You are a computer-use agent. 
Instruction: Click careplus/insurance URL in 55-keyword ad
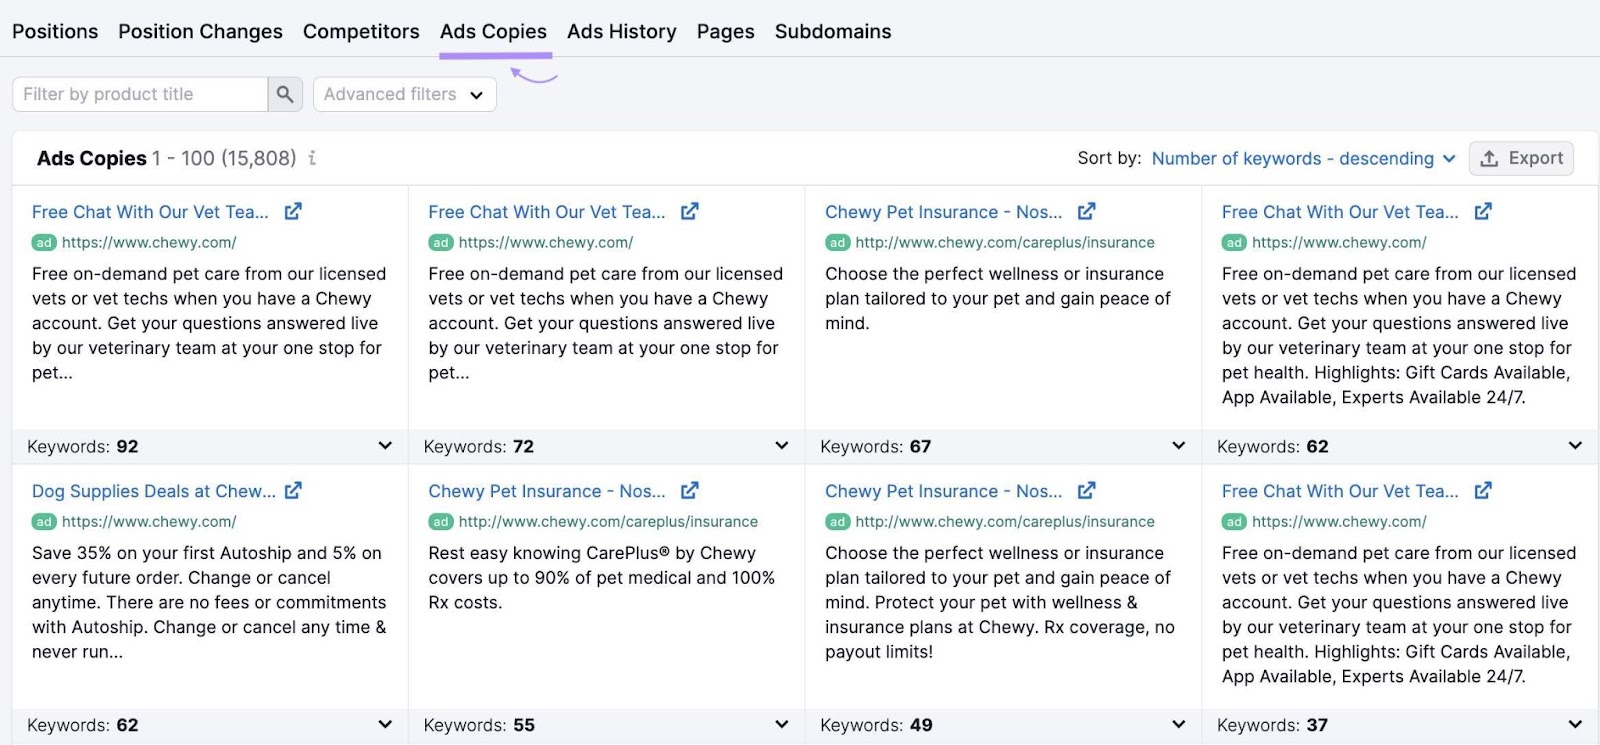[x=608, y=521]
